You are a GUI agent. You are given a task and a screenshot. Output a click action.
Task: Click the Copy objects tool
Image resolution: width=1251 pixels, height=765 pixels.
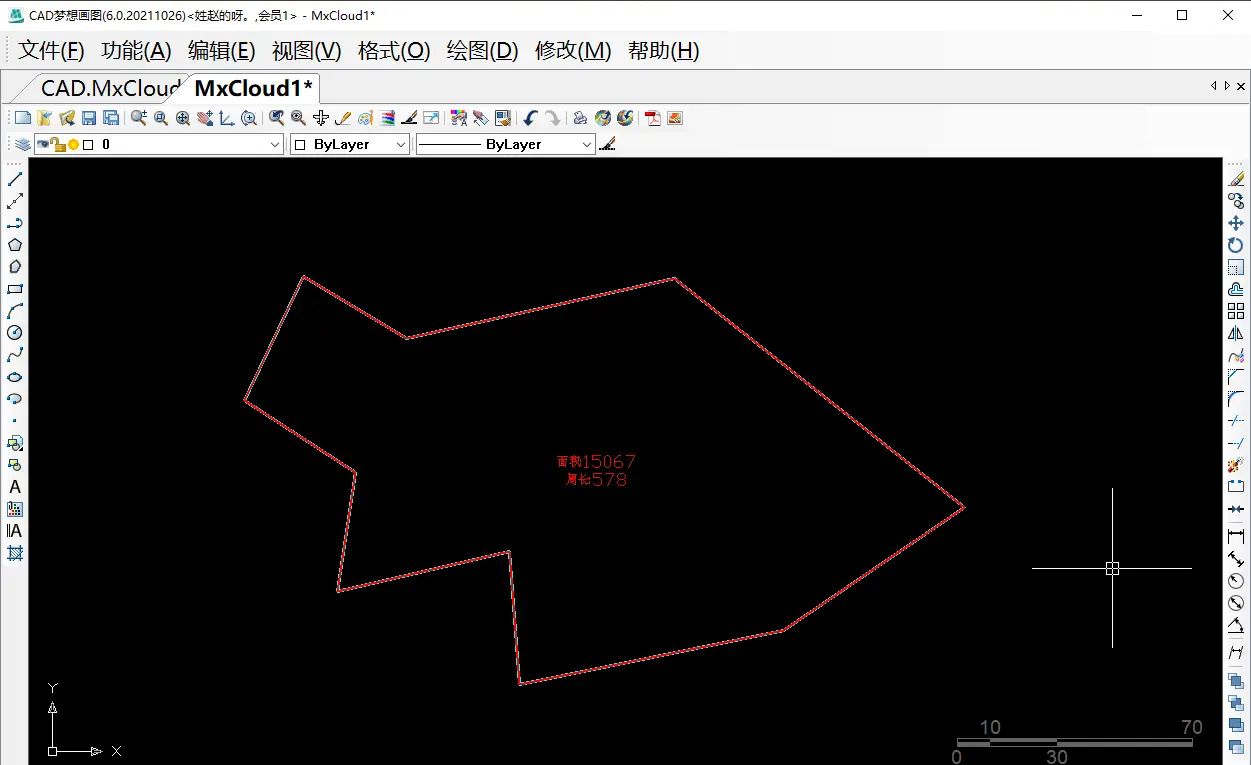(x=1236, y=201)
